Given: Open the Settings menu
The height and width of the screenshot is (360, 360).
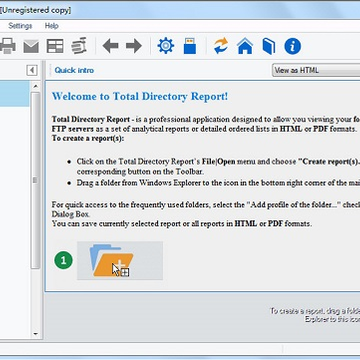Looking at the screenshot, I should click(20, 26).
